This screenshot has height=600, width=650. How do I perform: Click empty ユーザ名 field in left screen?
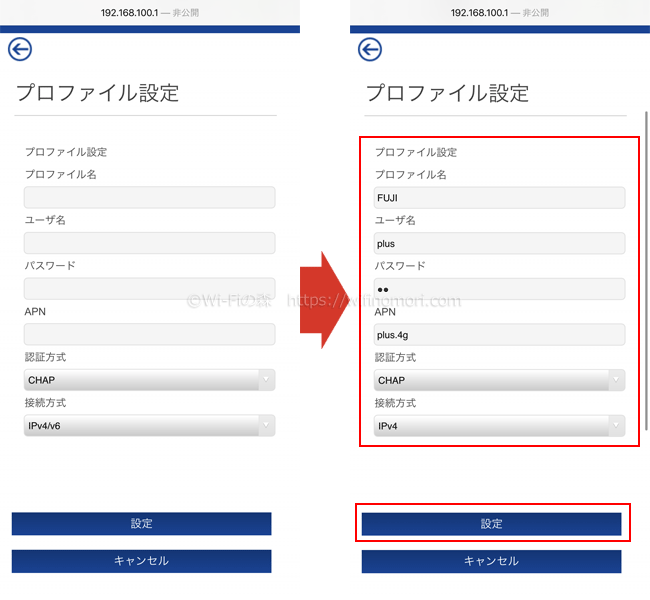(150, 243)
